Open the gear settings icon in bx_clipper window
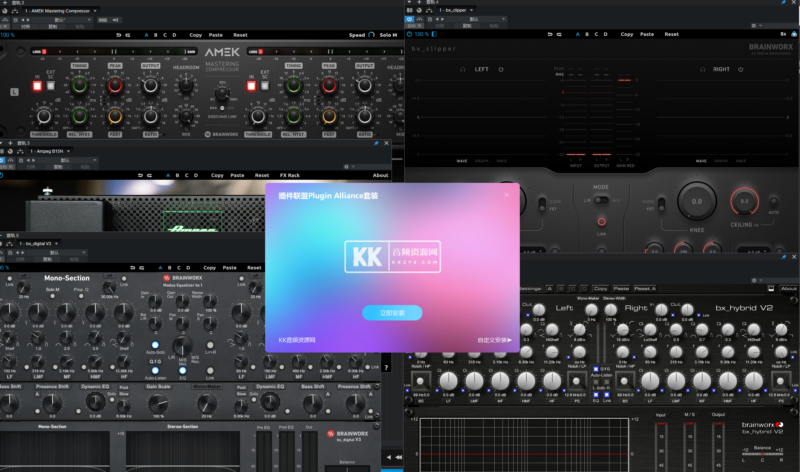800x472 pixels. 753,26
